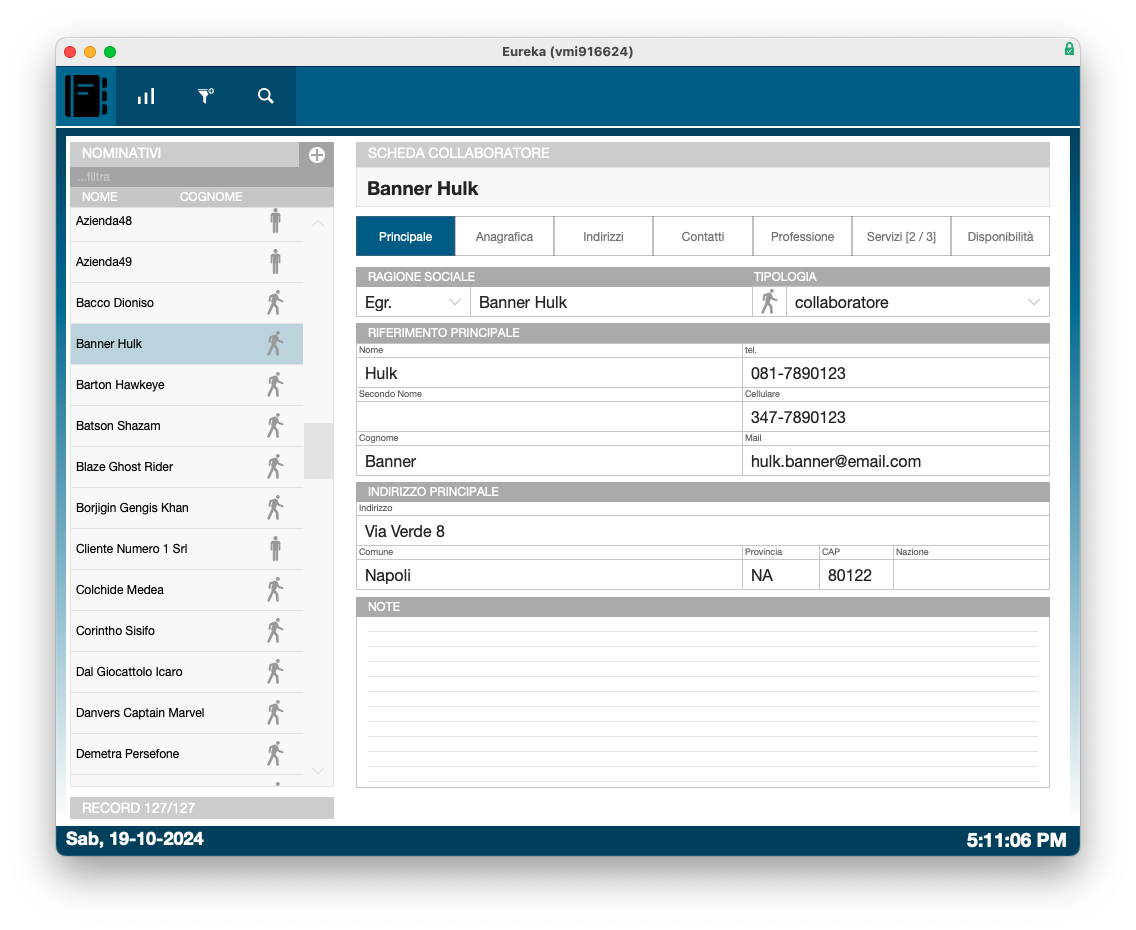Switch to the Contatti tab
Image resolution: width=1136 pixels, height=930 pixels.
(x=703, y=236)
